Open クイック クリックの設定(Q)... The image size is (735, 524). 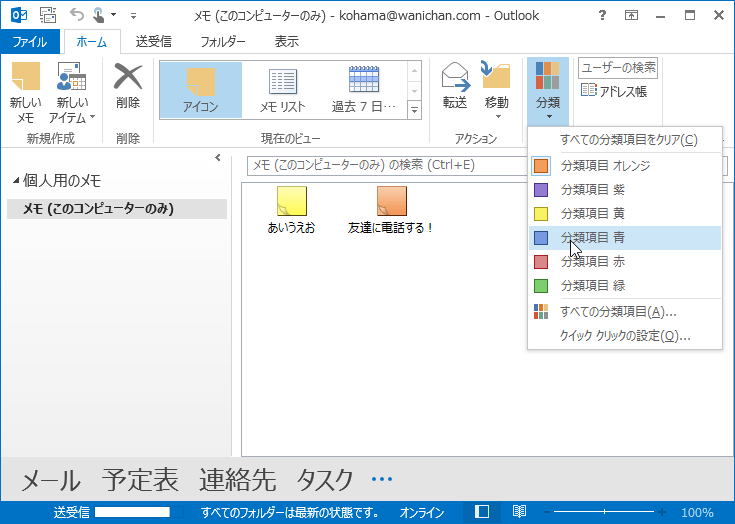point(625,336)
